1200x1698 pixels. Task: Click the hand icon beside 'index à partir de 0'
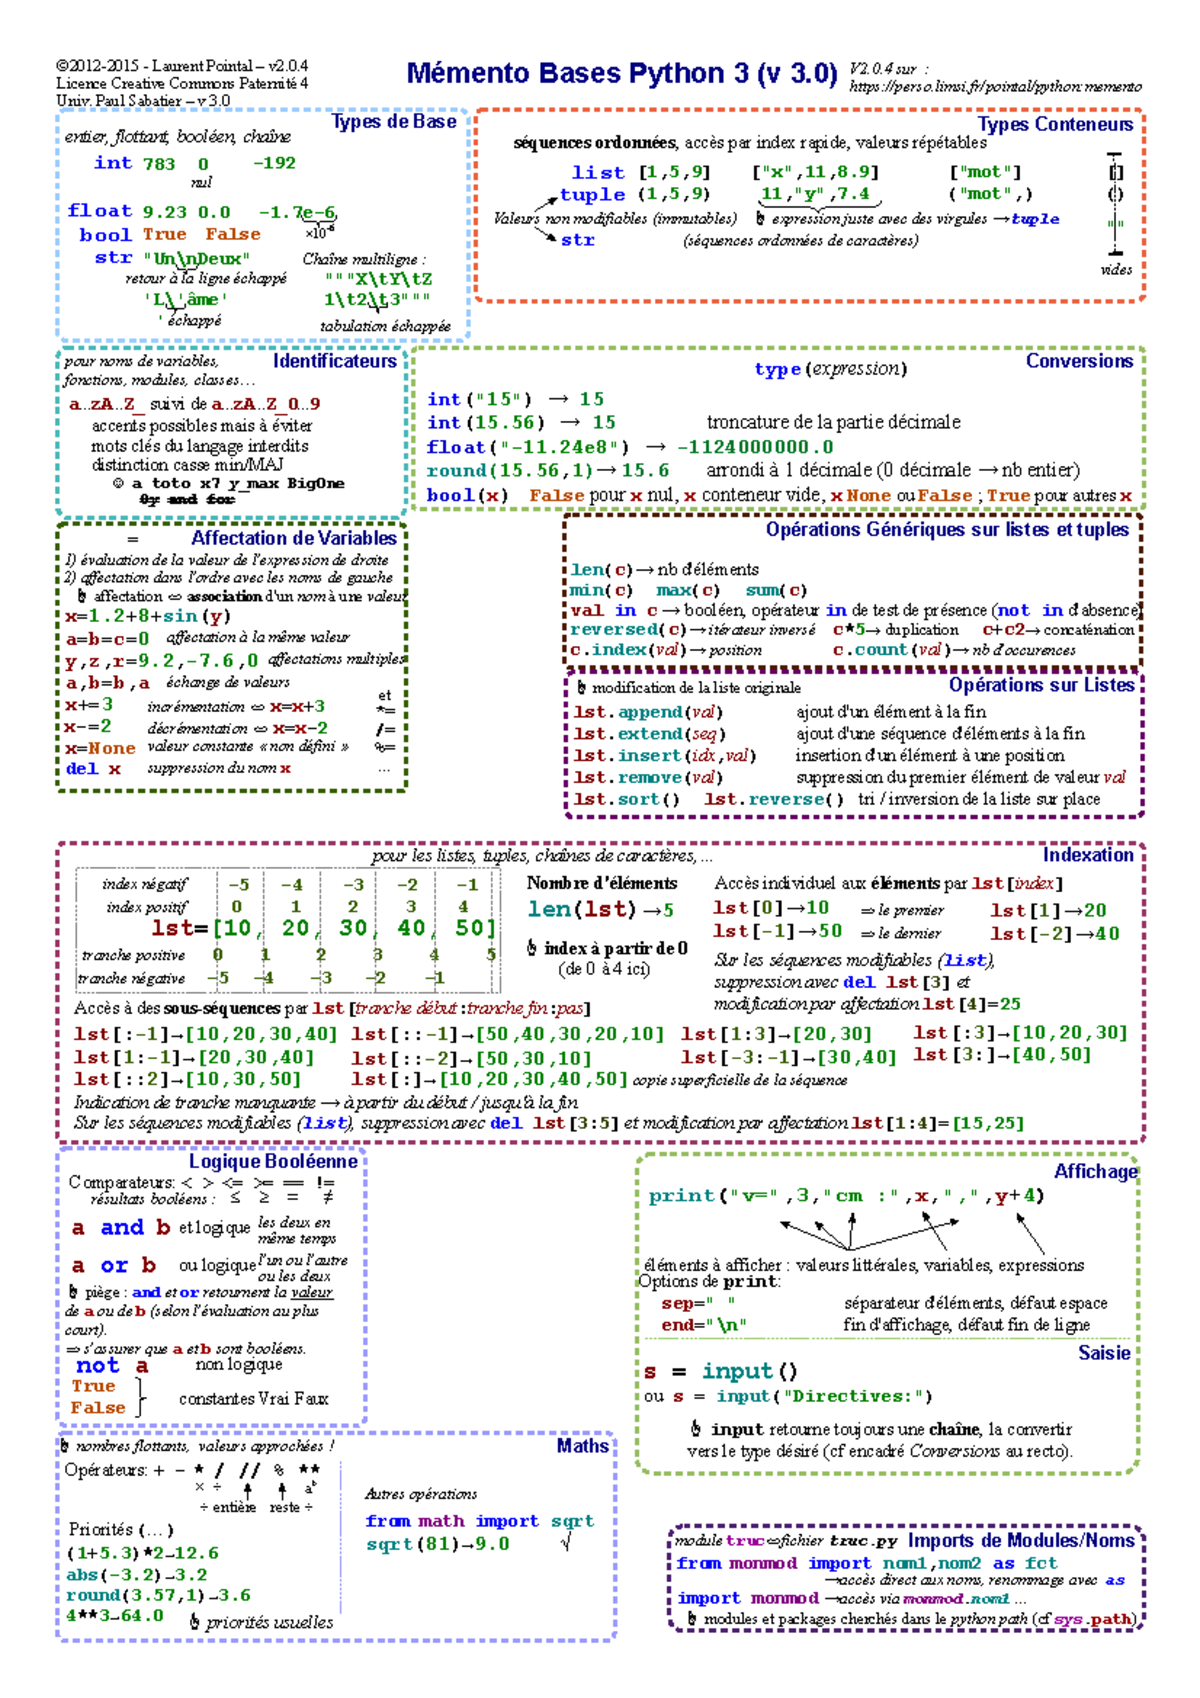pyautogui.click(x=532, y=948)
